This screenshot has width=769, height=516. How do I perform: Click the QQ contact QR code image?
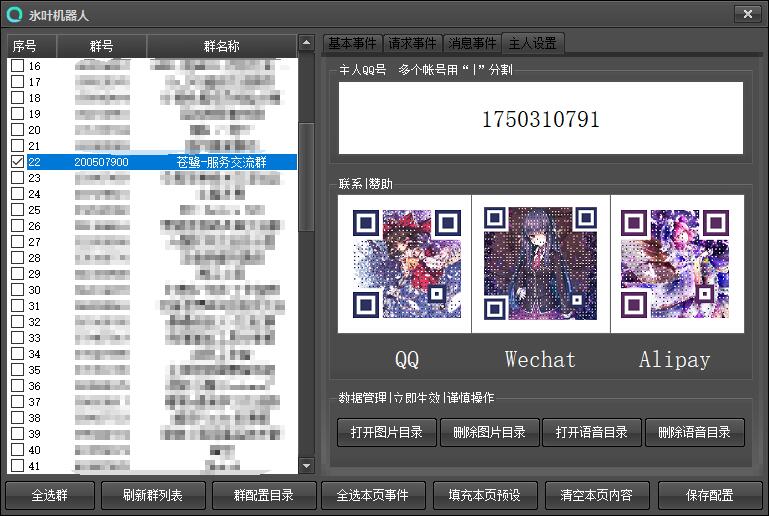click(x=405, y=264)
